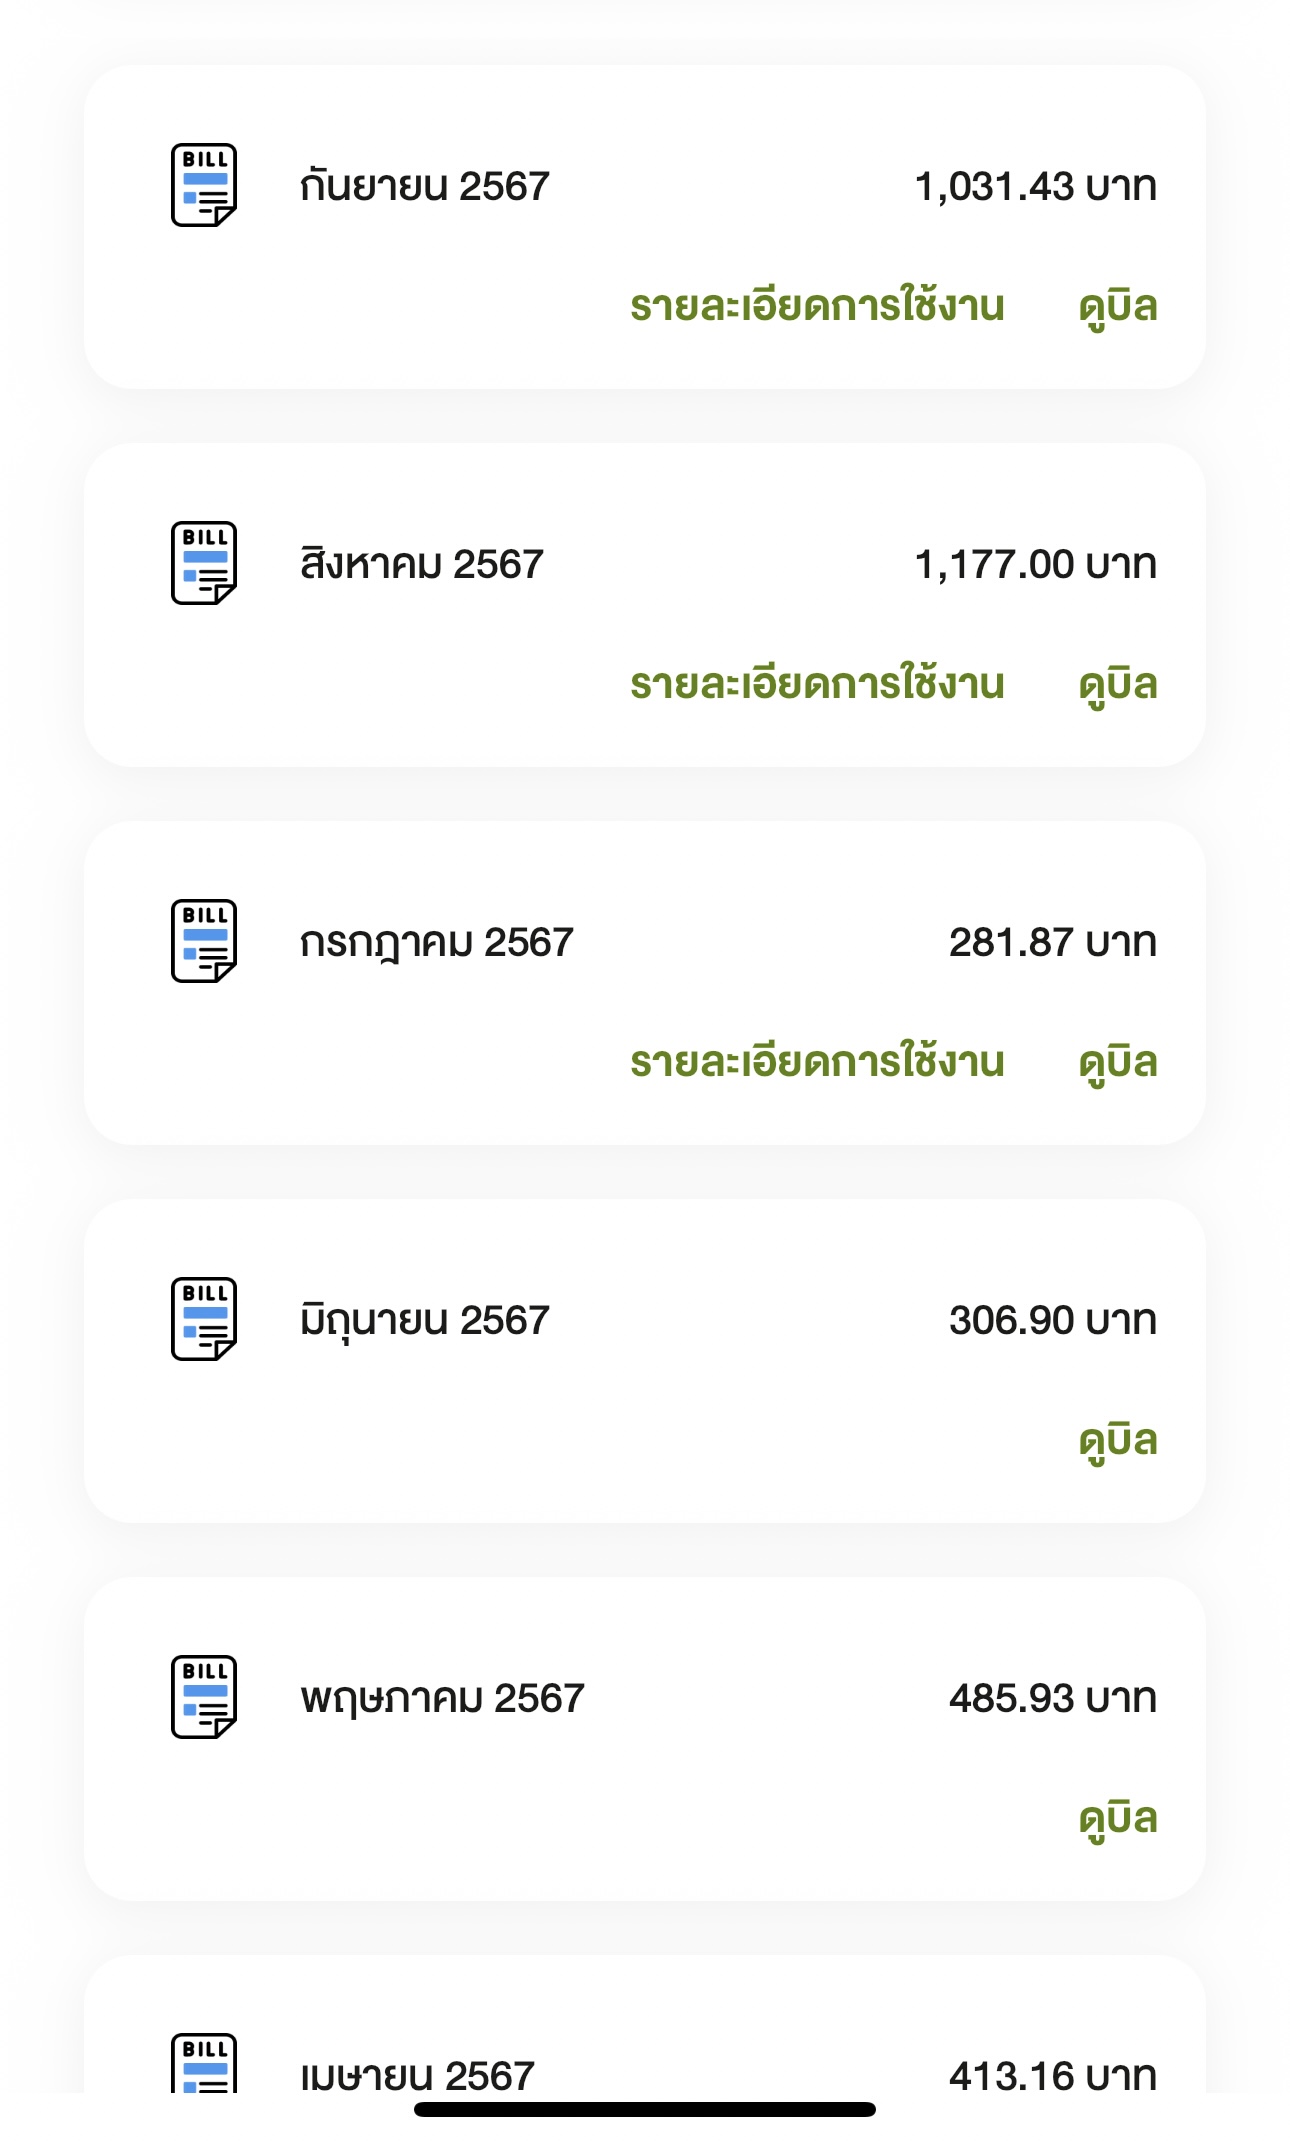The width and height of the screenshot is (1290, 2141).
Task: Tap the 1,177.00 บาท amount
Action: (1035, 564)
